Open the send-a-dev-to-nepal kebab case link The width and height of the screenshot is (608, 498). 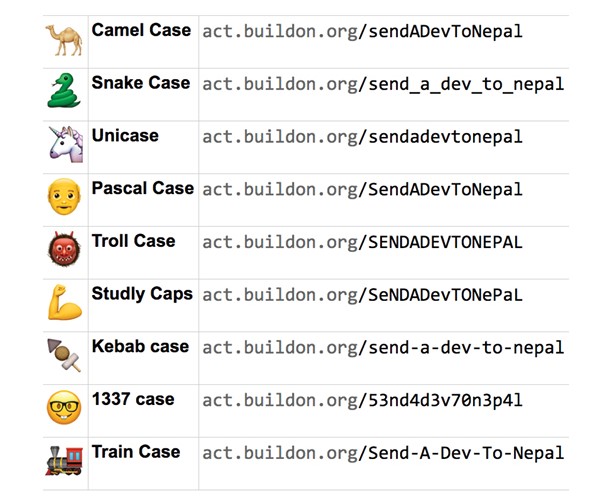click(x=383, y=348)
